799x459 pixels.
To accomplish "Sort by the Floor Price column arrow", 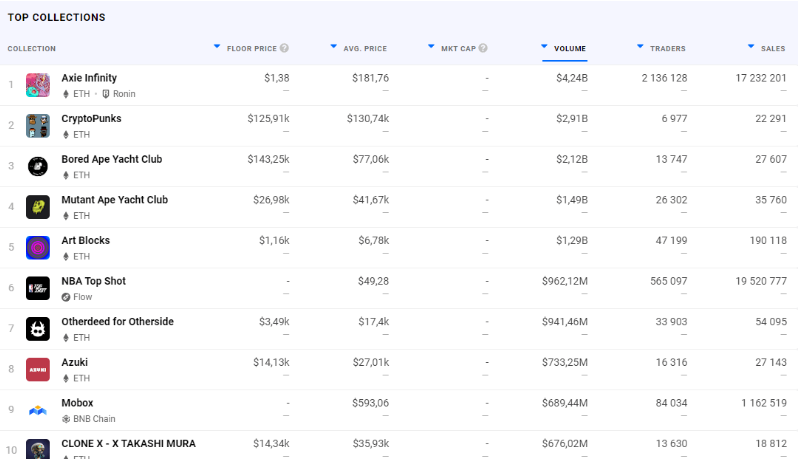I will coord(217,46).
